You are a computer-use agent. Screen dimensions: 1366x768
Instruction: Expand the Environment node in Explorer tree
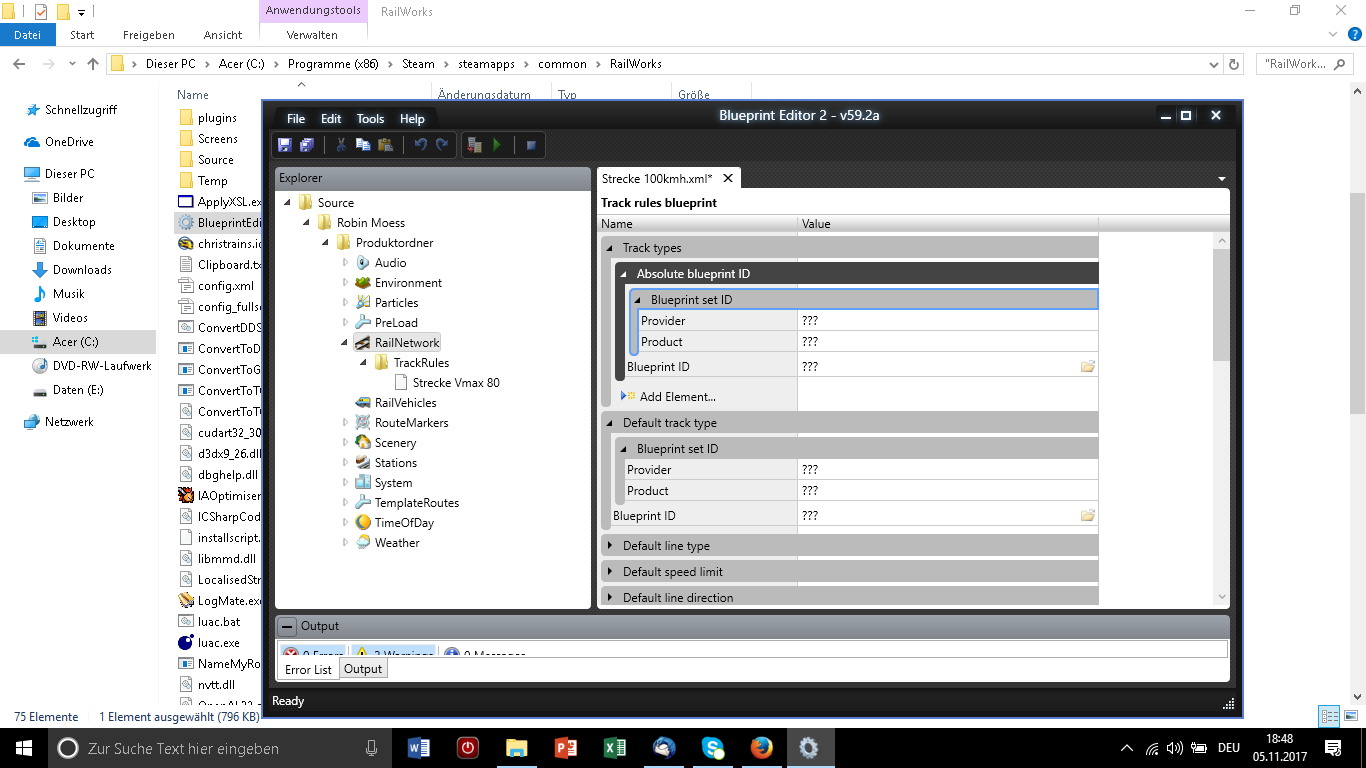point(346,283)
